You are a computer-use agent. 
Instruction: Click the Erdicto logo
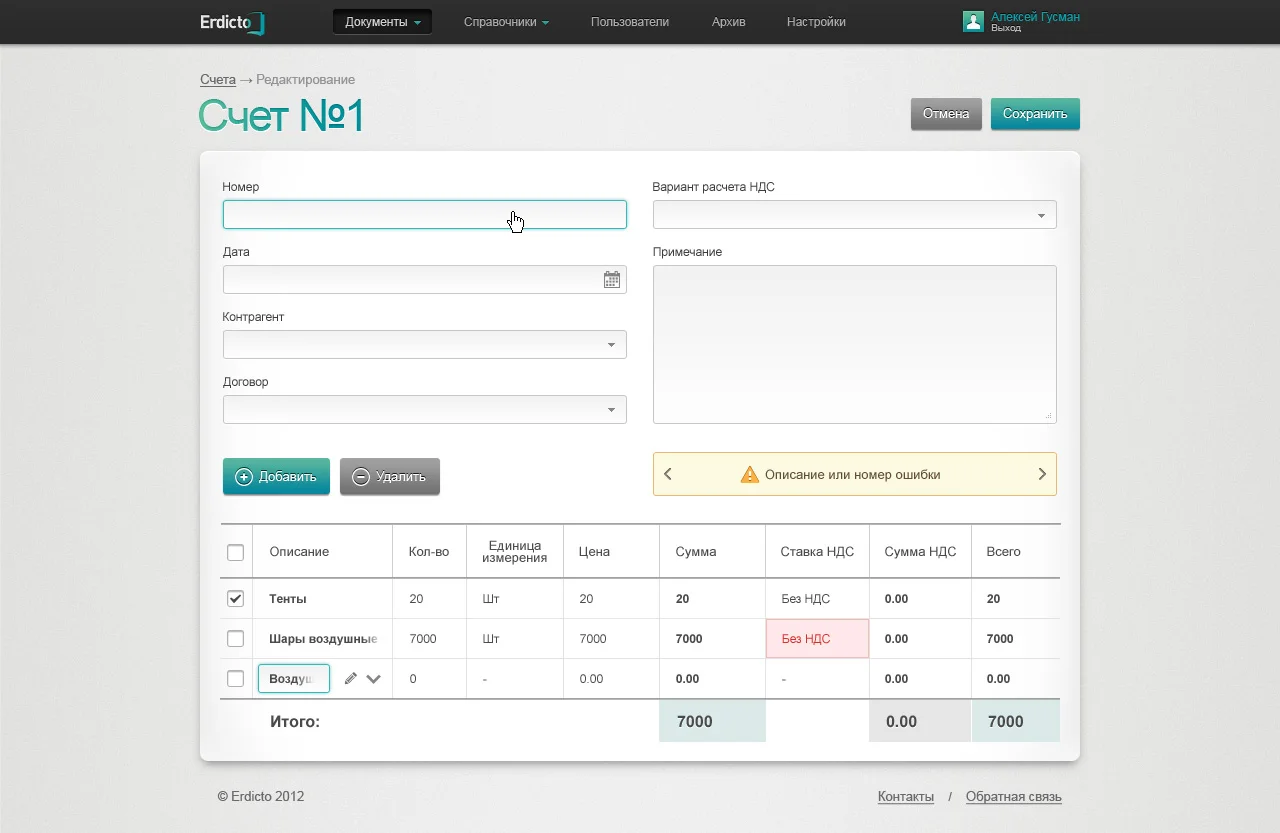point(232,22)
